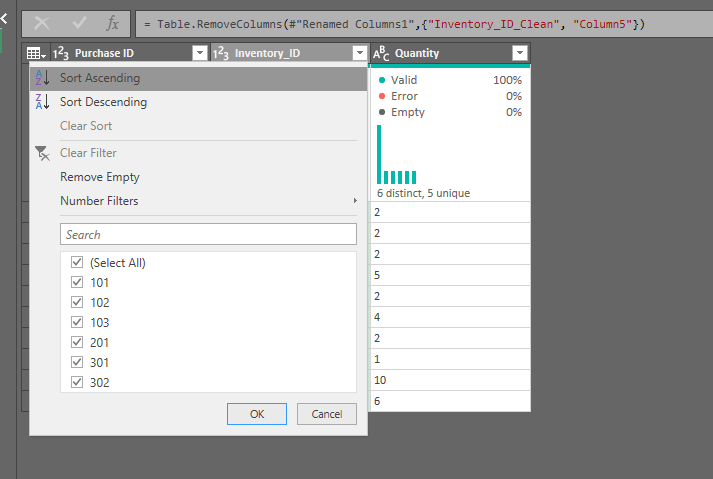The image size is (713, 479).
Task: Uncheck the 102 value checkbox
Action: pos(77,302)
